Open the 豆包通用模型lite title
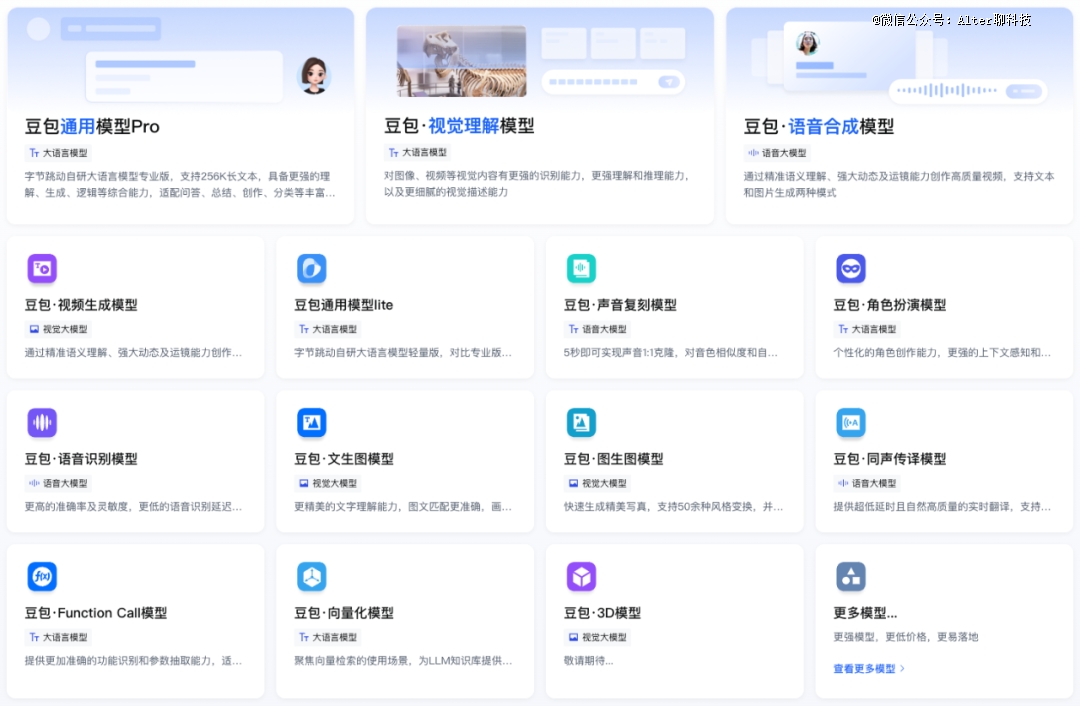Screen dimensions: 1080x706 click(344, 304)
